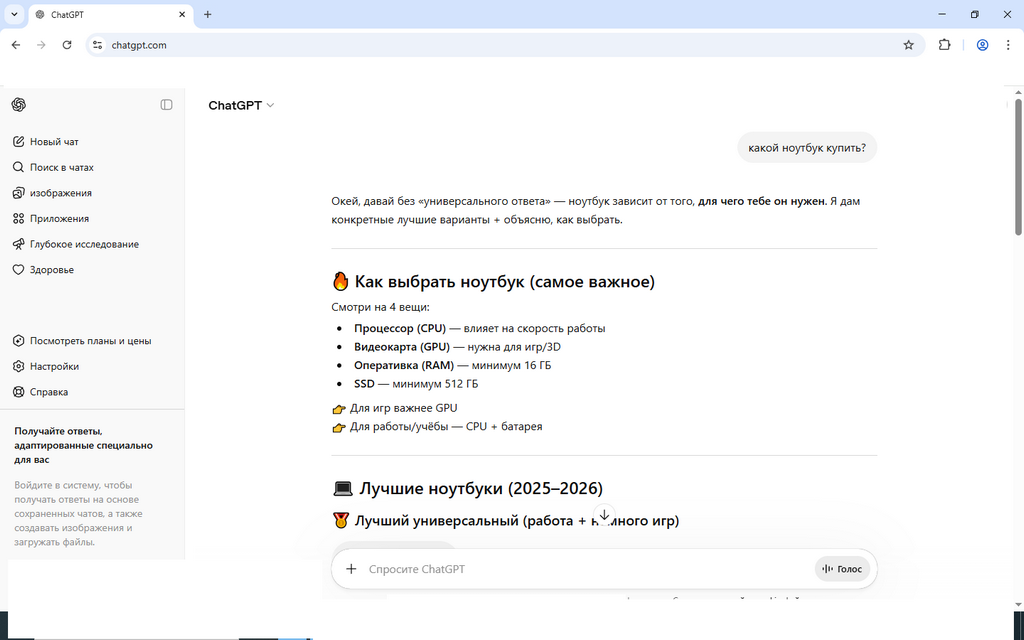This screenshot has width=1024, height=640.
Task: Click the ChatGPT logo in sidebar
Action: pyautogui.click(x=19, y=105)
